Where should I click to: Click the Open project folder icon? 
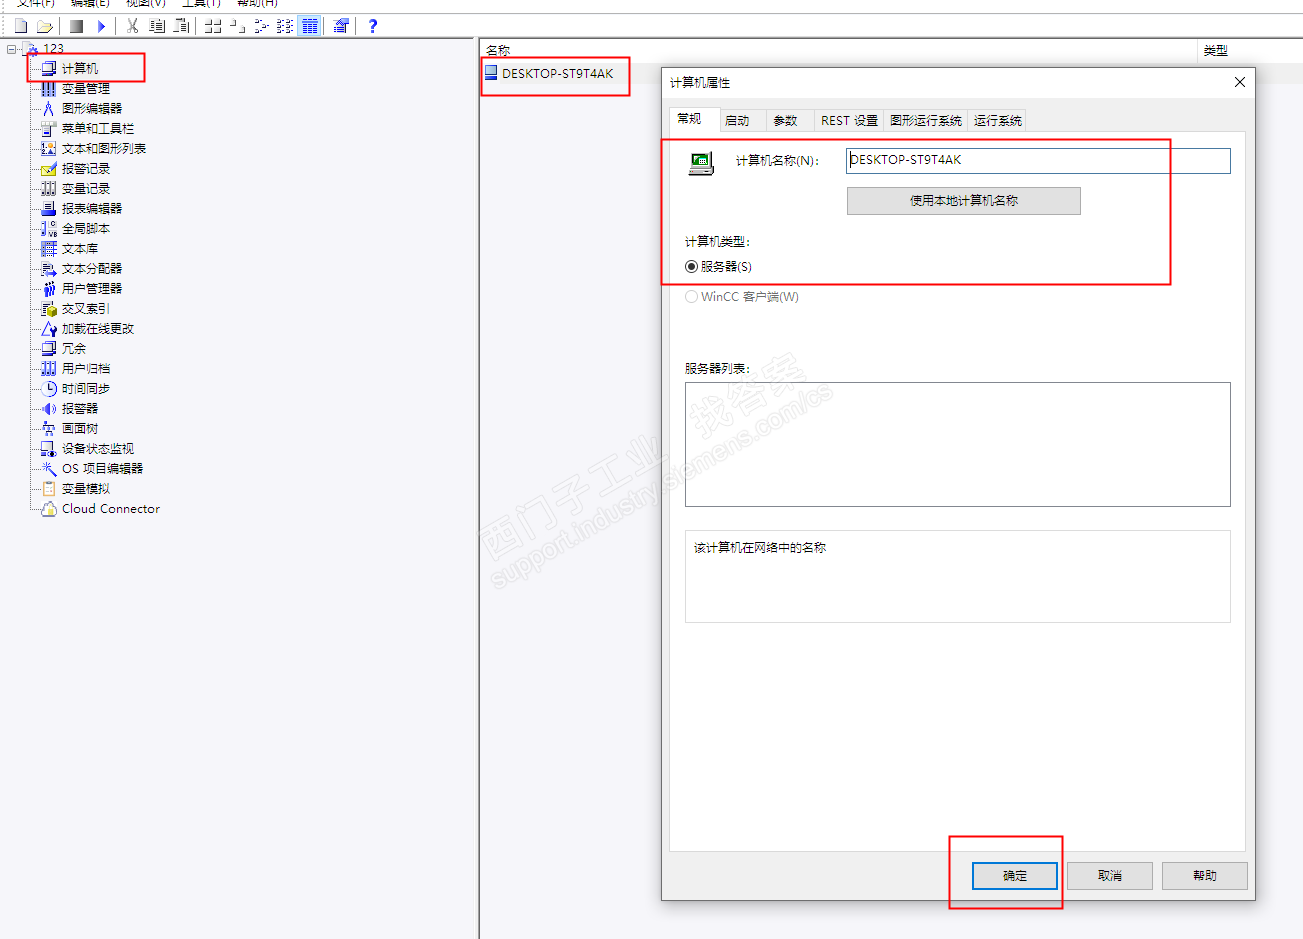(45, 26)
